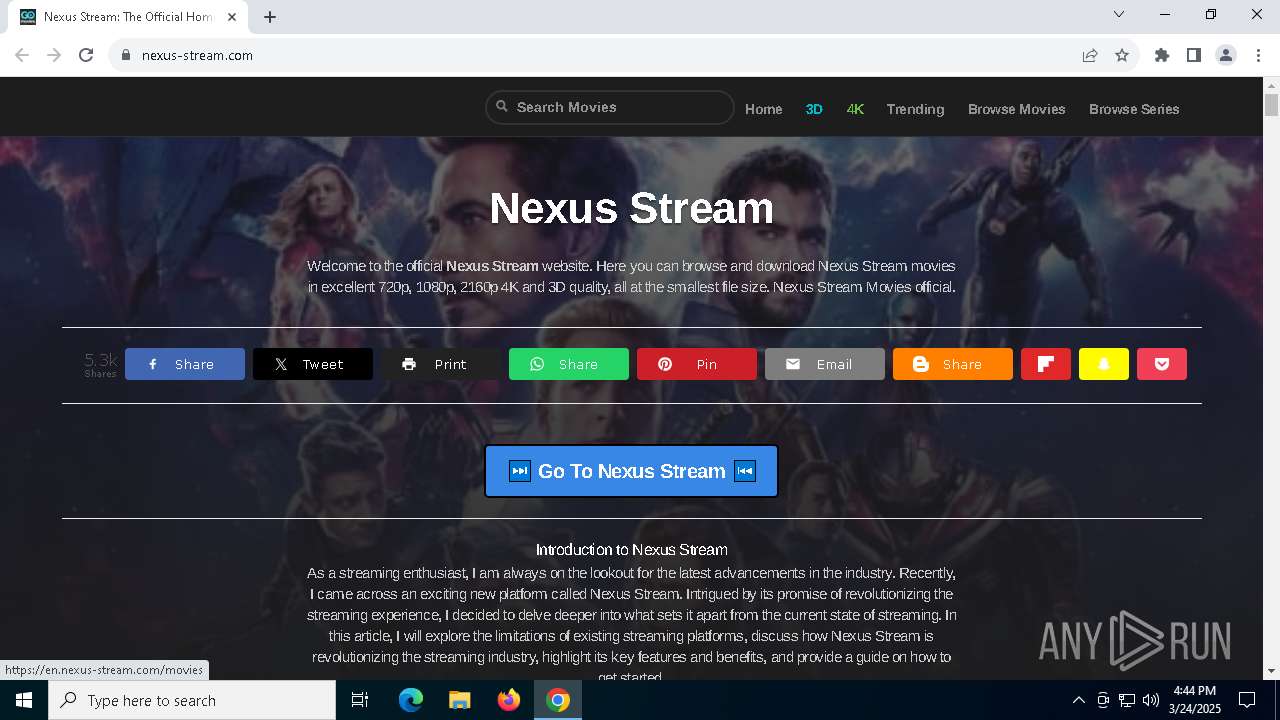The width and height of the screenshot is (1280, 720).
Task: Click the X Tweet share button
Action: coord(313,364)
